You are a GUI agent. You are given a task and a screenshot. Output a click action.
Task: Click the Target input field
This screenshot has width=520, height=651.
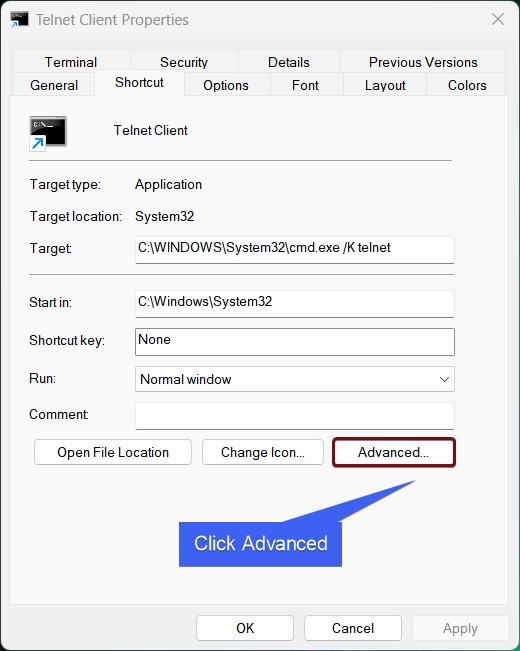(294, 250)
